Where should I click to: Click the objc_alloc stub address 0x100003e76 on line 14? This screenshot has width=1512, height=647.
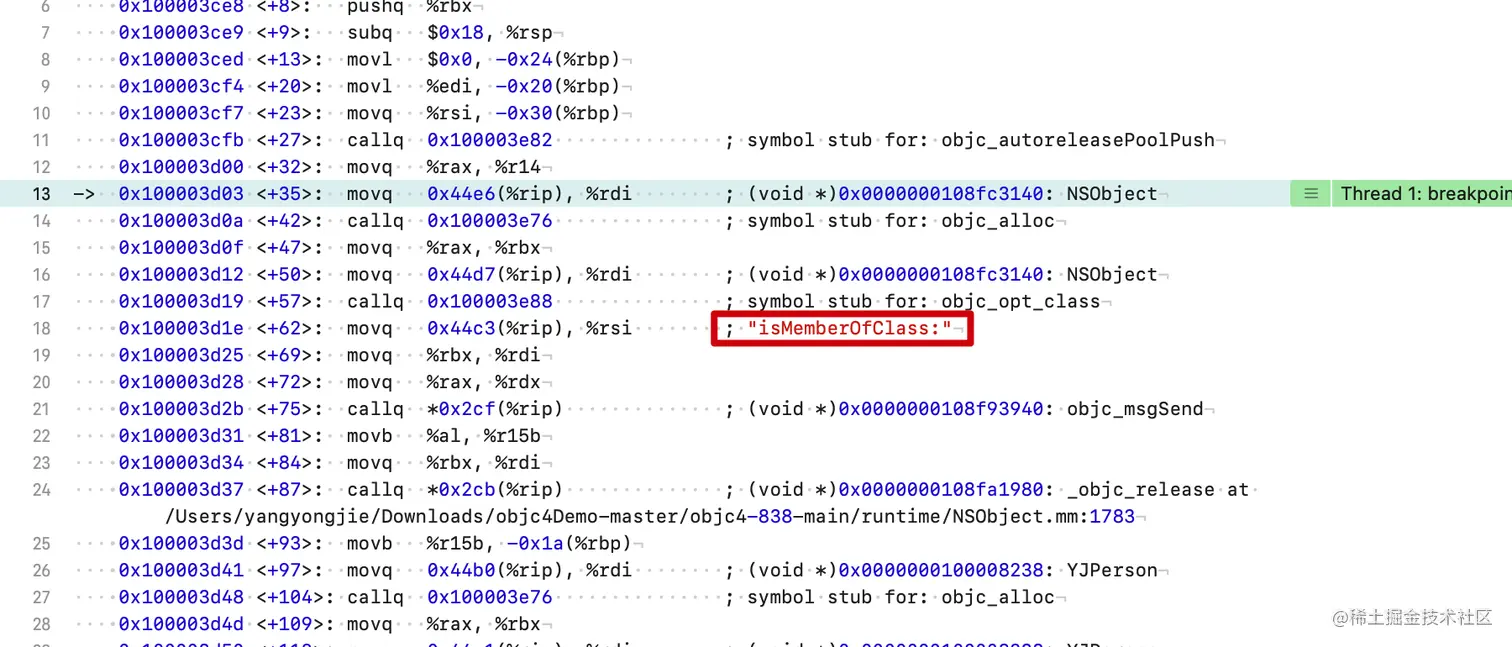pyautogui.click(x=489, y=220)
